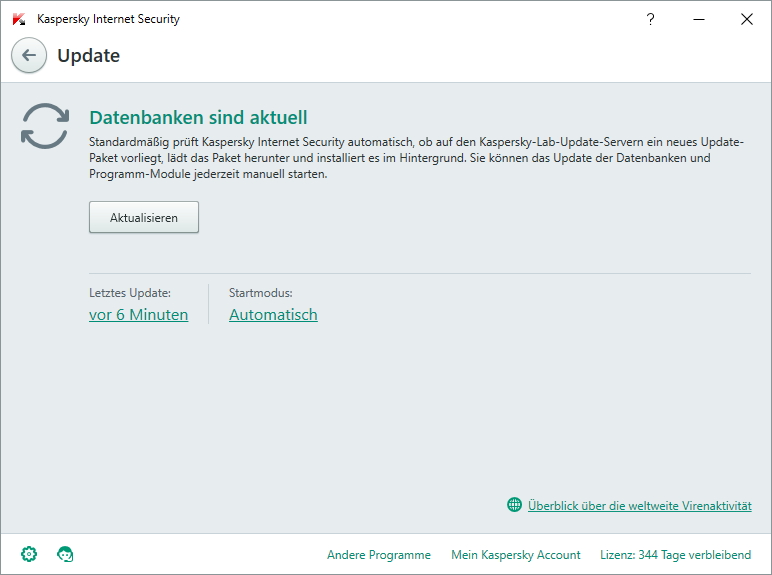
Task: Open Mein Kaspersky Account
Action: click(x=515, y=555)
